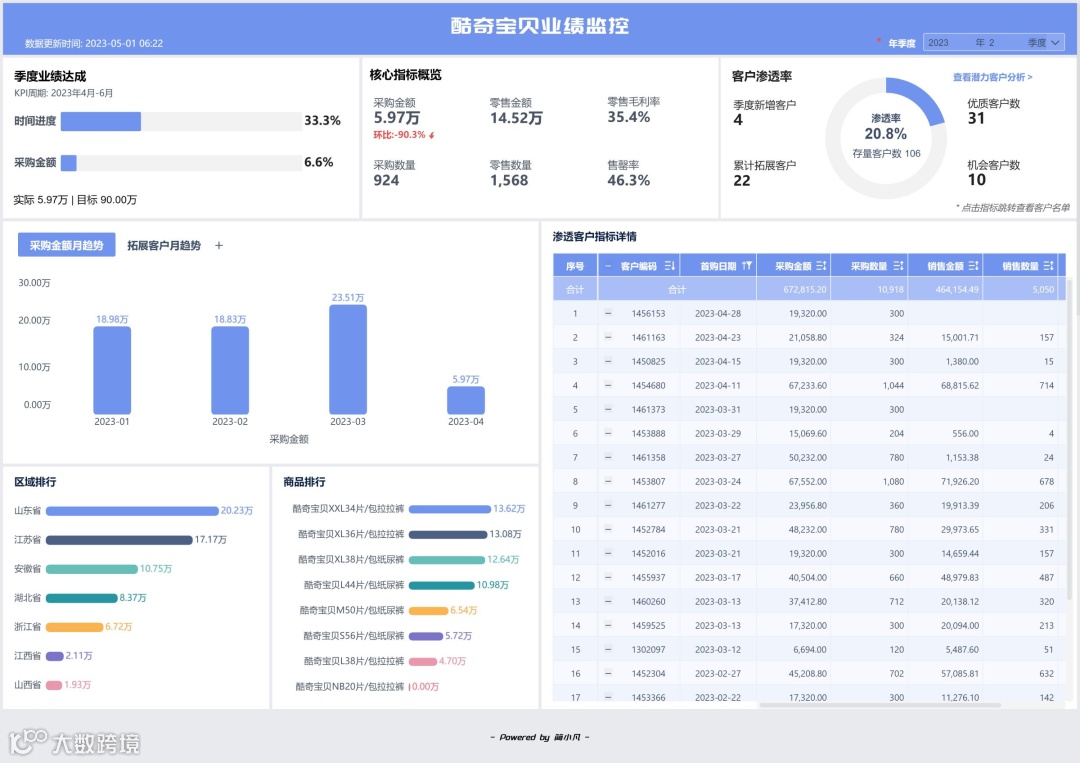Click 零售数量 value 1,568

pos(509,180)
